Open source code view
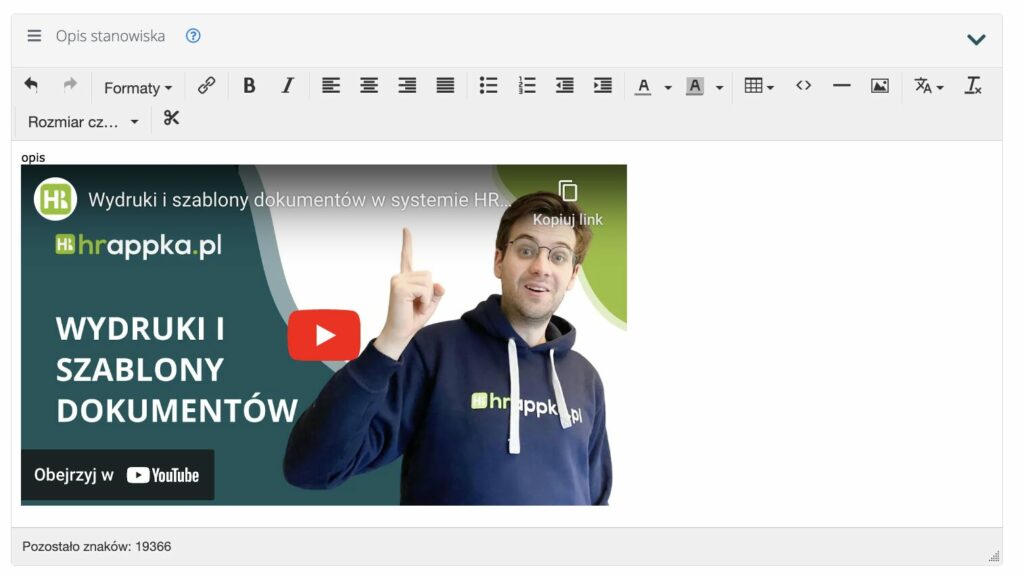The image size is (1024, 574). 803,86
